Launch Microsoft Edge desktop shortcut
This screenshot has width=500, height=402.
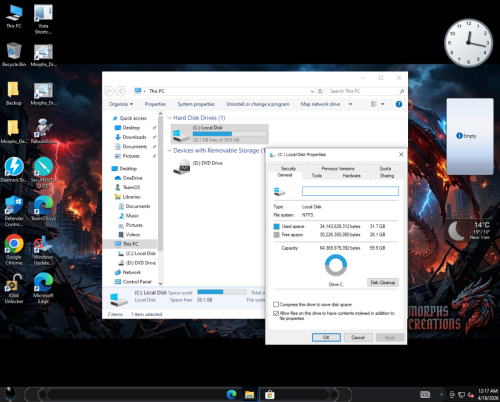[43, 289]
